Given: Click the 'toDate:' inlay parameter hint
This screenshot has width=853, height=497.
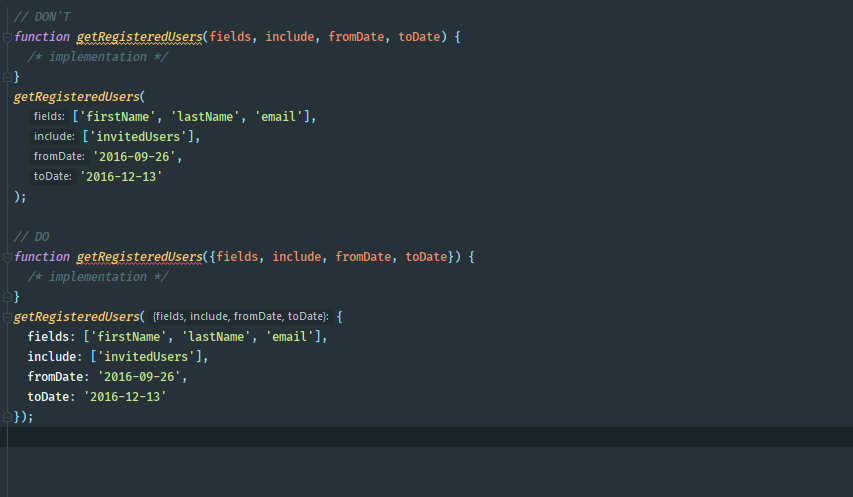Looking at the screenshot, I should click(x=52, y=177).
